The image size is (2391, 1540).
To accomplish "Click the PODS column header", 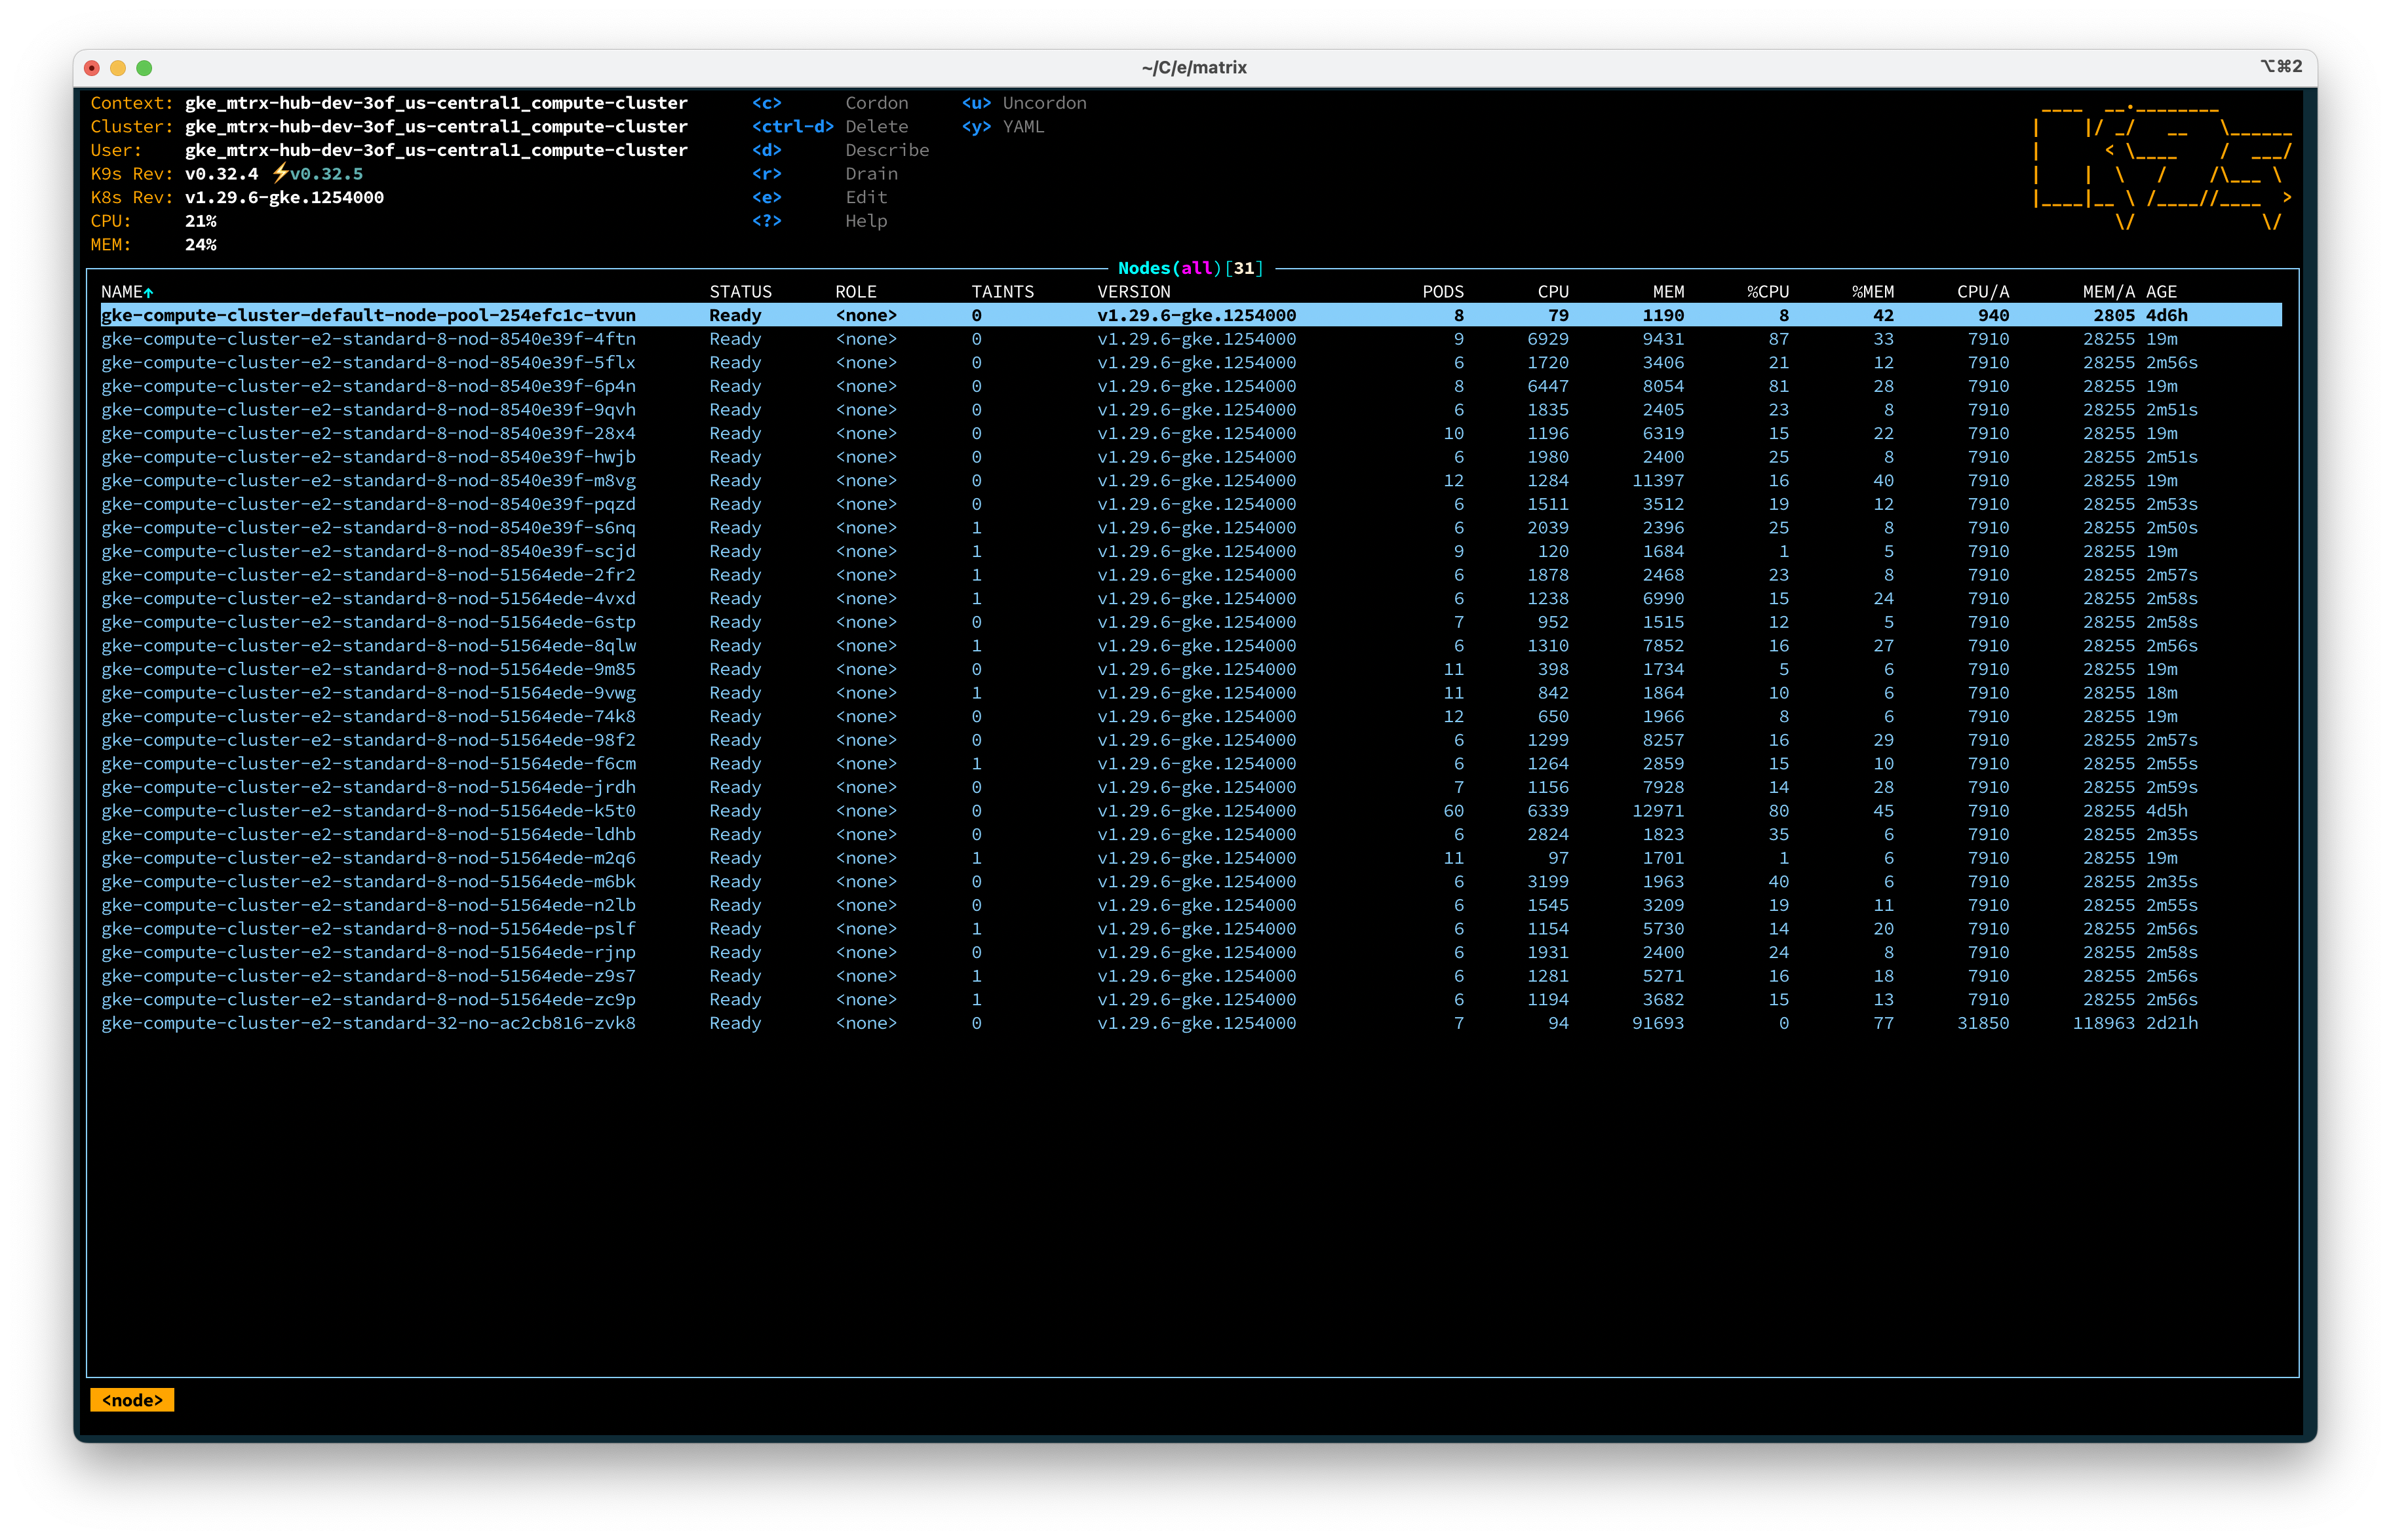I will (1442, 292).
